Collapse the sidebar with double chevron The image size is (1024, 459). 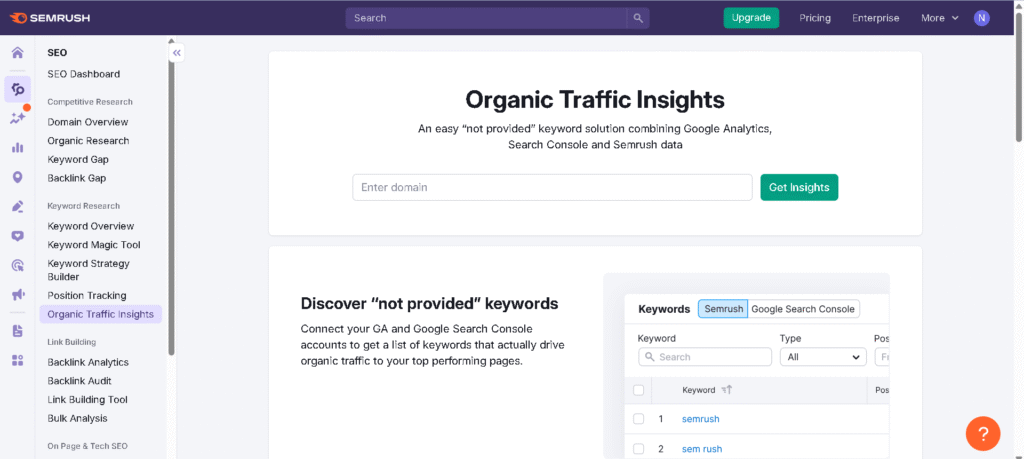[x=177, y=53]
